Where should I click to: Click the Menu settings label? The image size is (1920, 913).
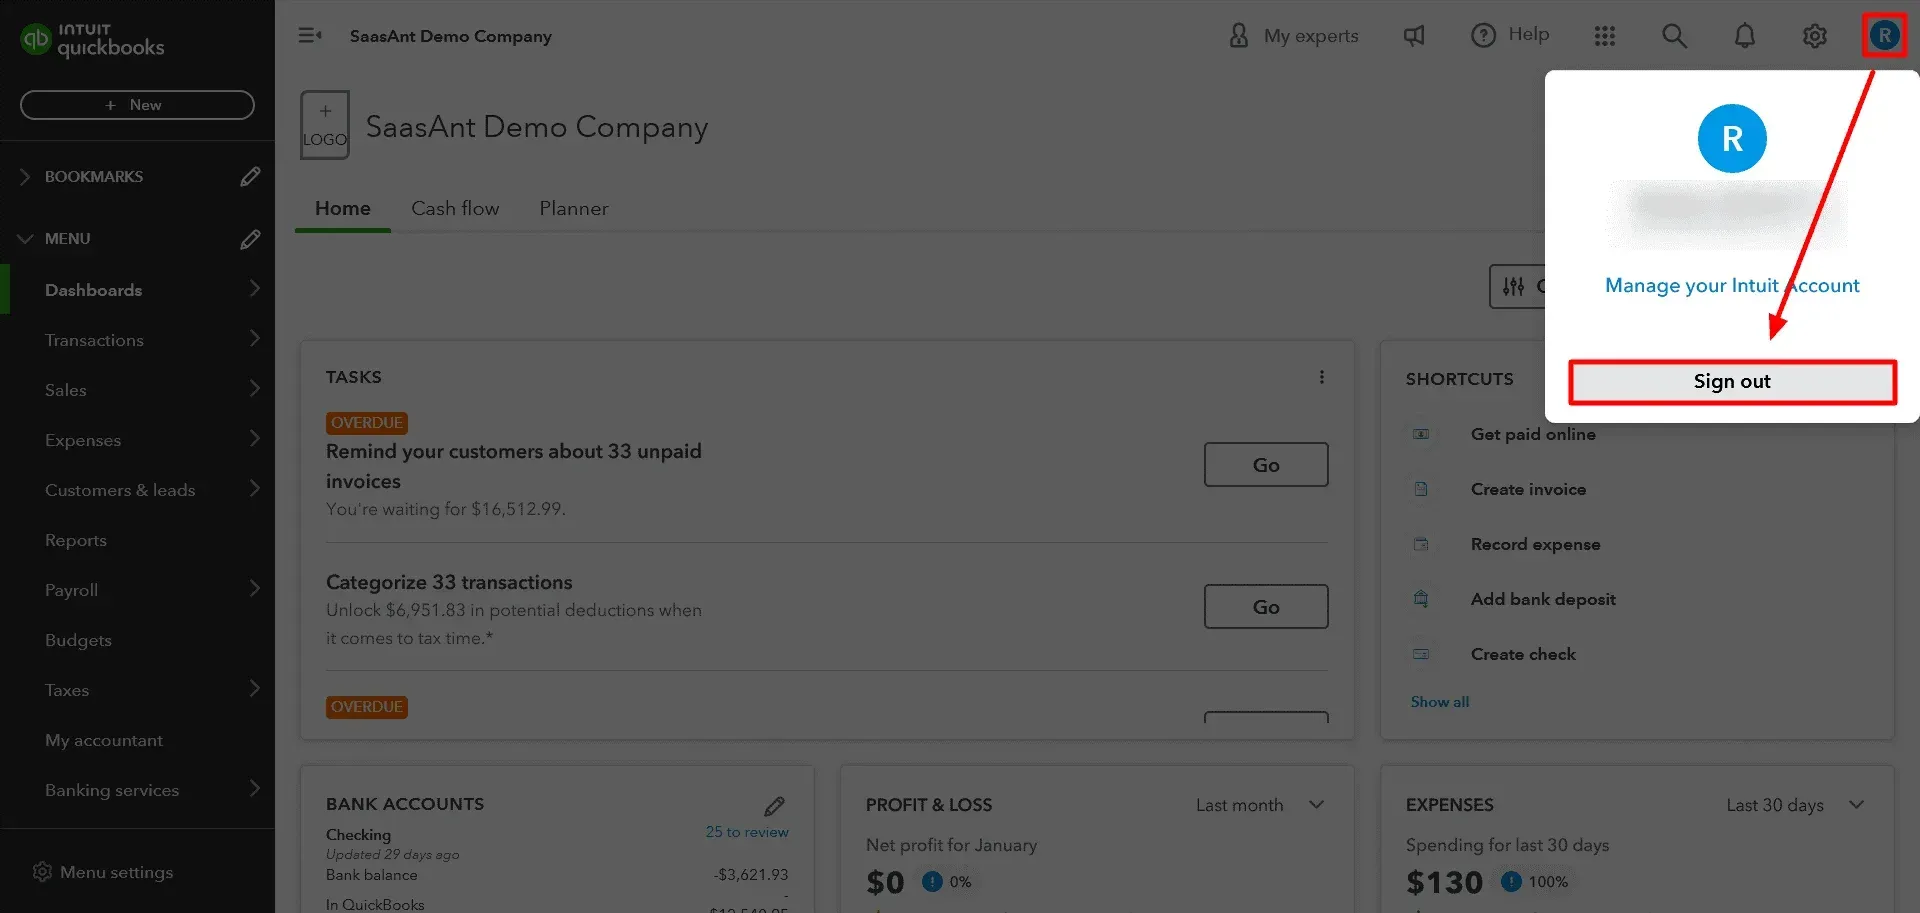pyautogui.click(x=117, y=872)
